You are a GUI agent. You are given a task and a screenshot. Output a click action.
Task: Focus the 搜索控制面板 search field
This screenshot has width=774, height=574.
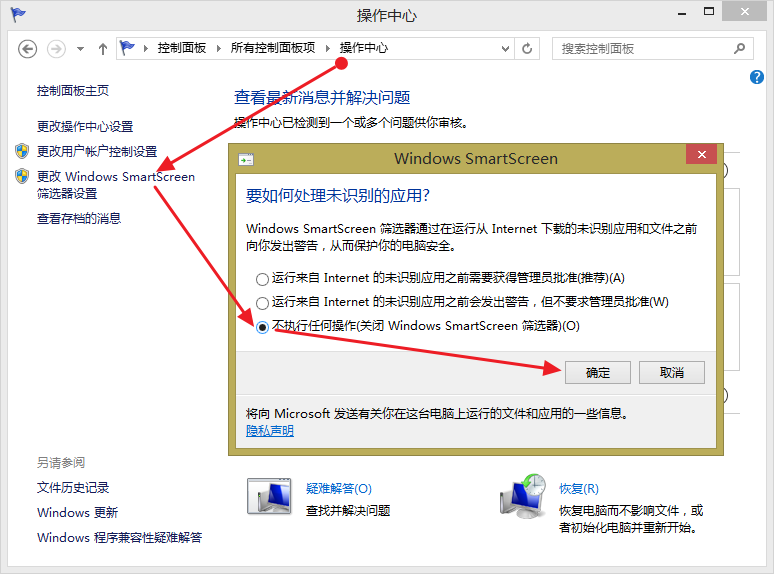click(653, 49)
